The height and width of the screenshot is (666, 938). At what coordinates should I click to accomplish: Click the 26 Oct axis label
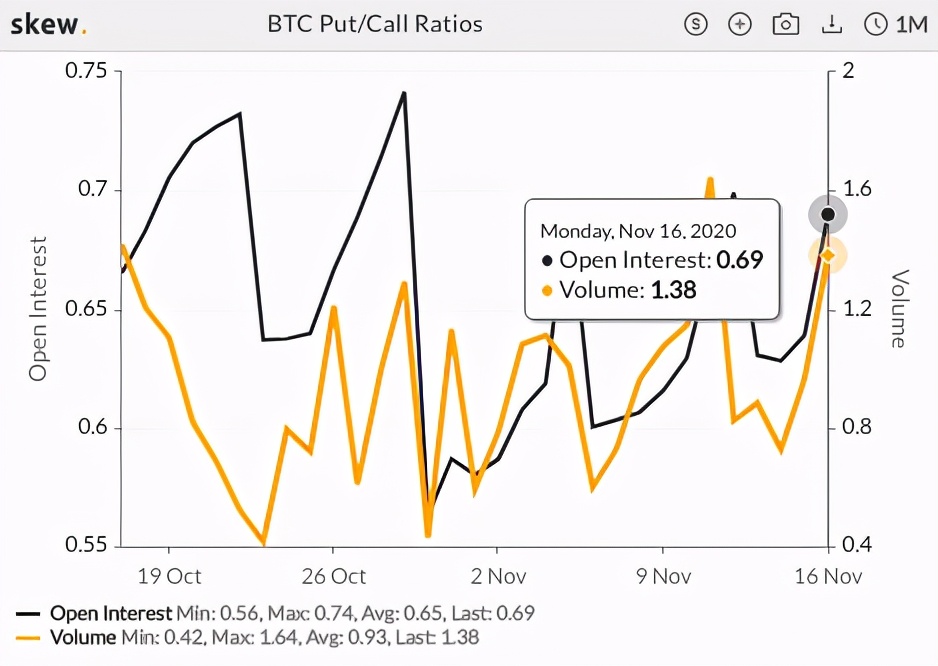pos(333,576)
